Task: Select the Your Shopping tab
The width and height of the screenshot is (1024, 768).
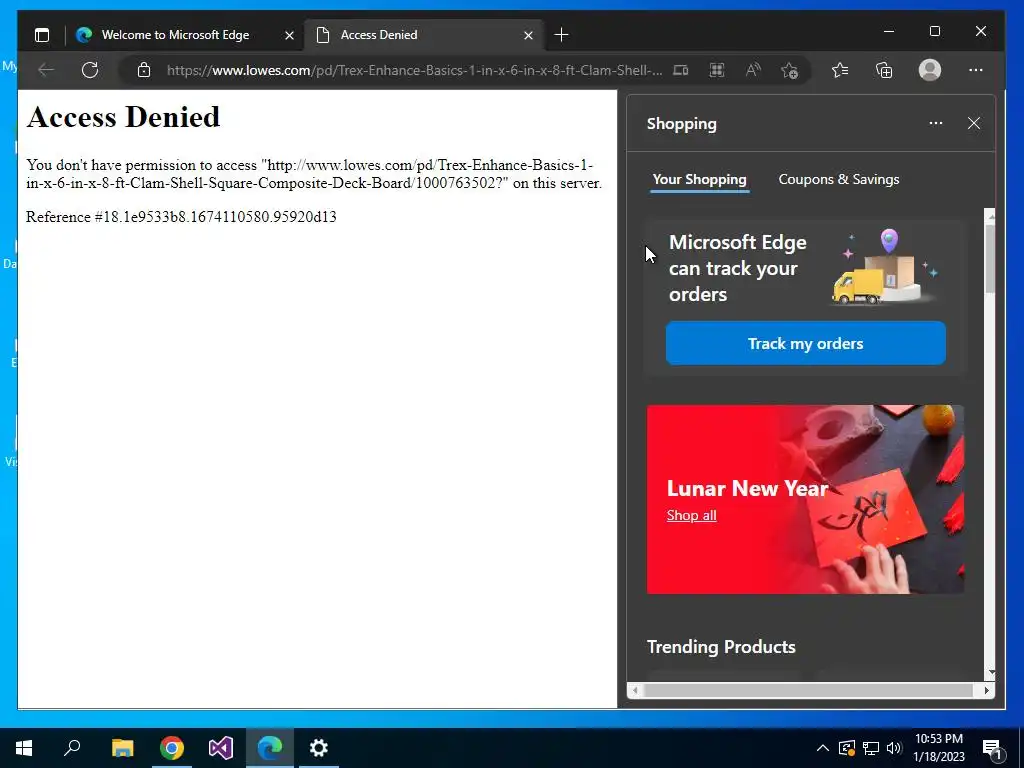Action: [699, 180]
